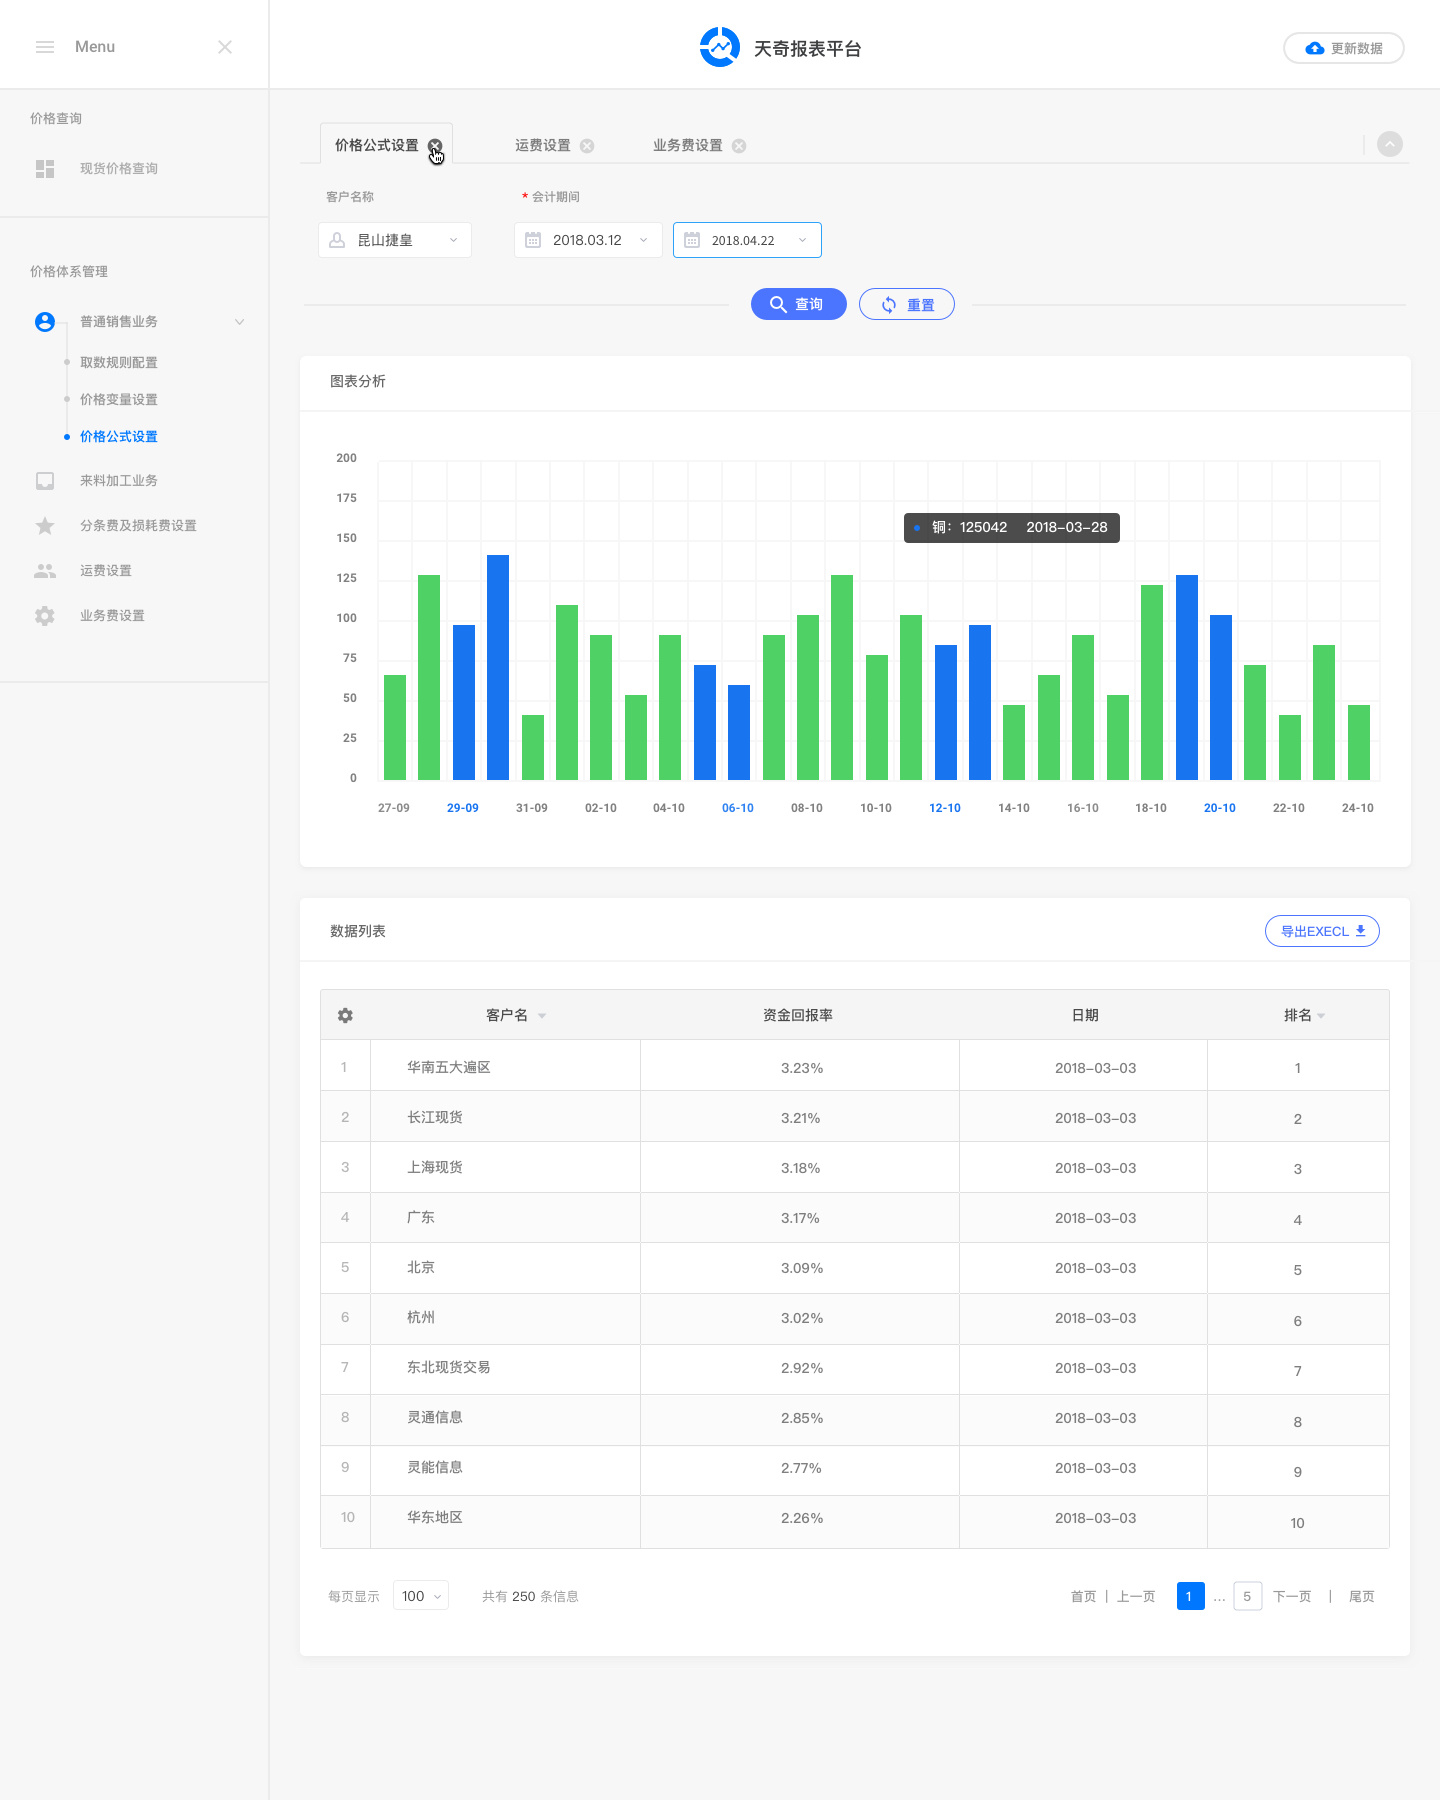Screen dimensions: 1440x1800
Task: Select 价格公式设置 in the sidebar
Action: [119, 436]
